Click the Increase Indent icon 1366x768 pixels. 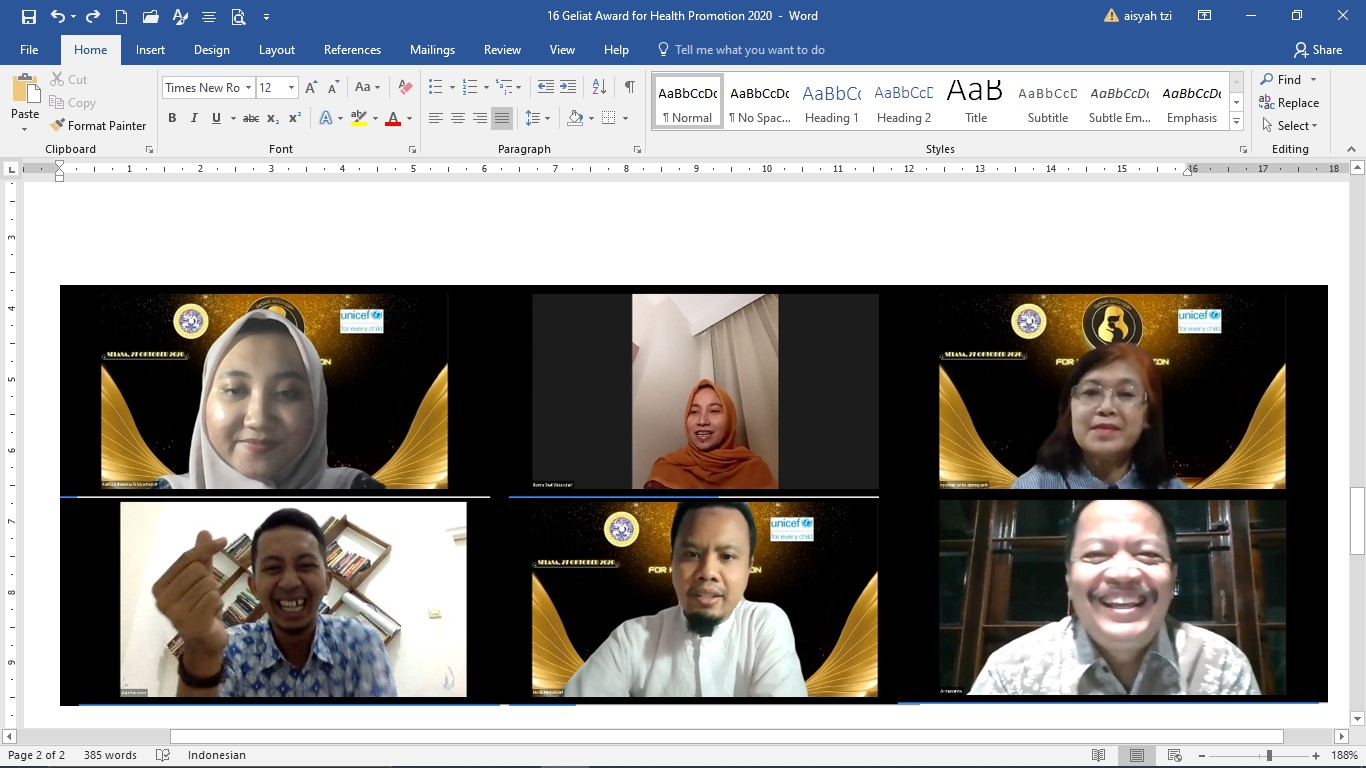click(x=568, y=87)
